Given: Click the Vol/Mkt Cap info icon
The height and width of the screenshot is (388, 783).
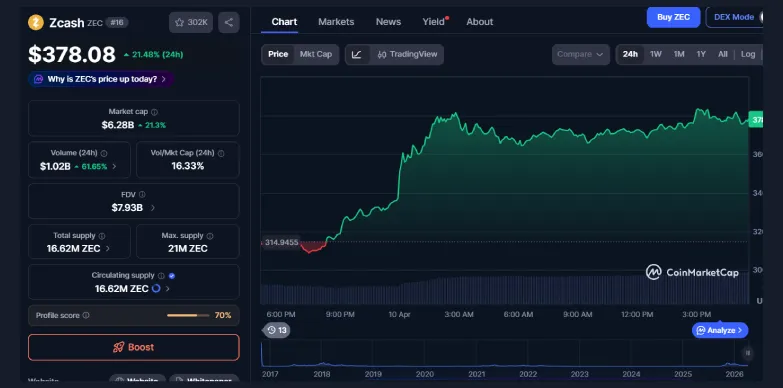Looking at the screenshot, I should 221,153.
